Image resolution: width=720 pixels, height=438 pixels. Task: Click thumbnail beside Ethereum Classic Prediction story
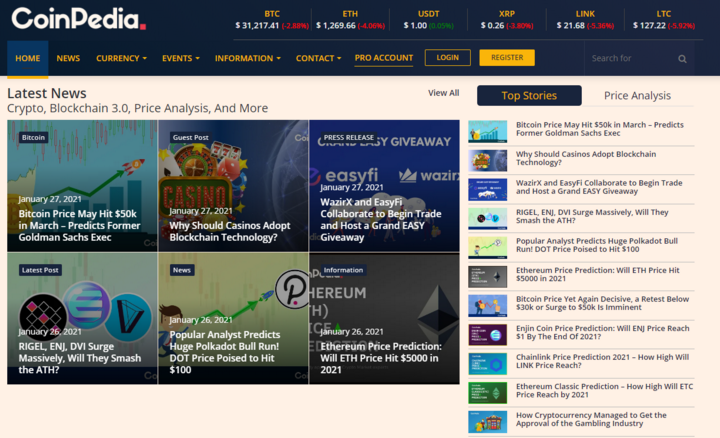point(488,393)
